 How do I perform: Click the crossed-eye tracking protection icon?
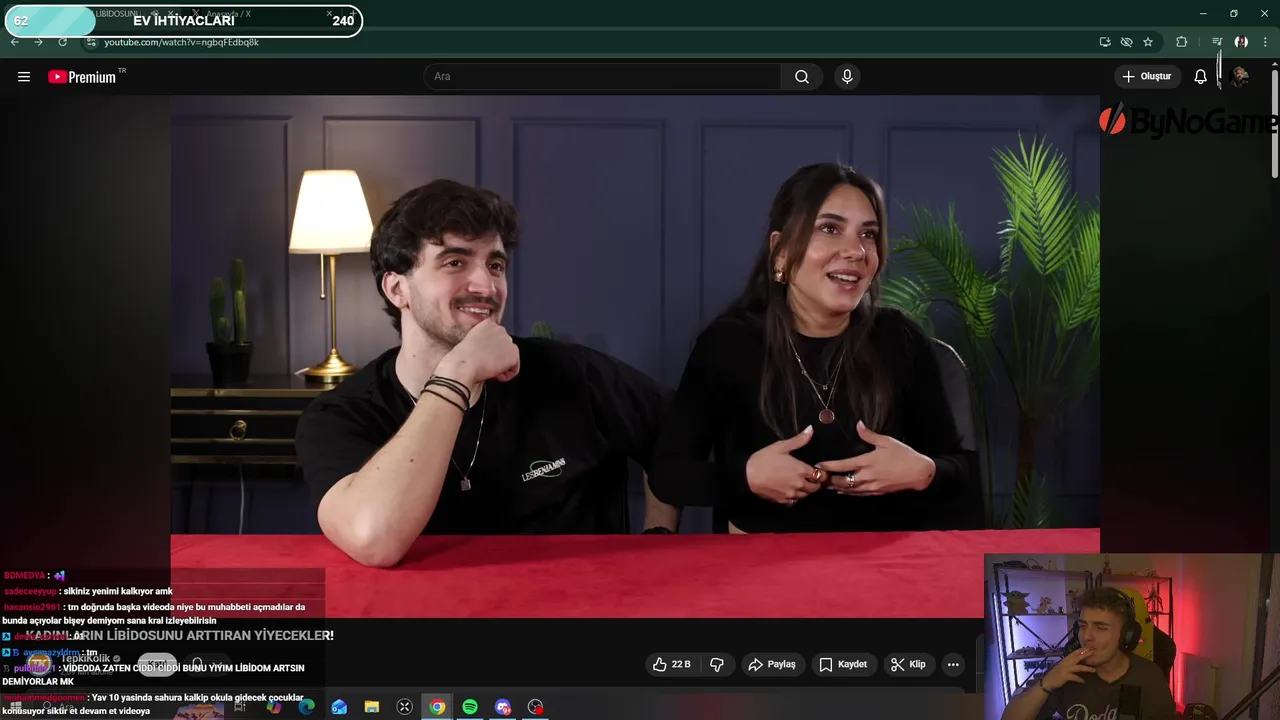[1126, 42]
